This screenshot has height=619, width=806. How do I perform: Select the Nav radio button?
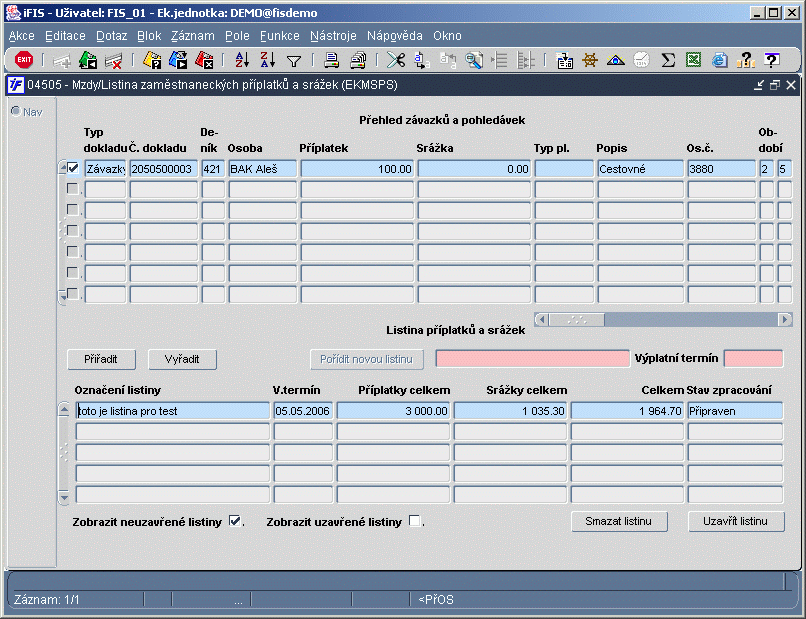tap(16, 111)
